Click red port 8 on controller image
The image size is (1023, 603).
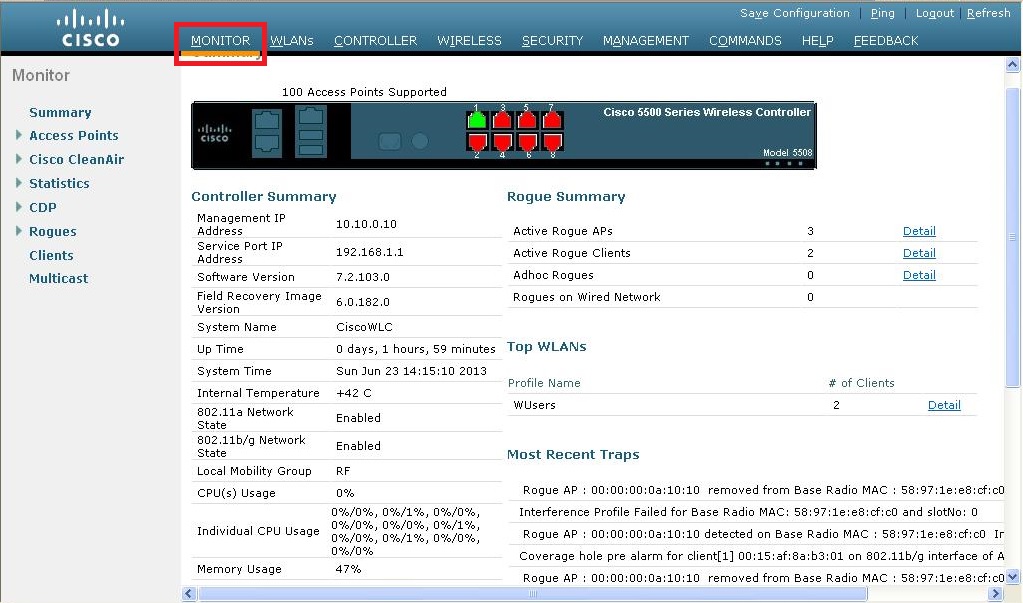tap(552, 142)
